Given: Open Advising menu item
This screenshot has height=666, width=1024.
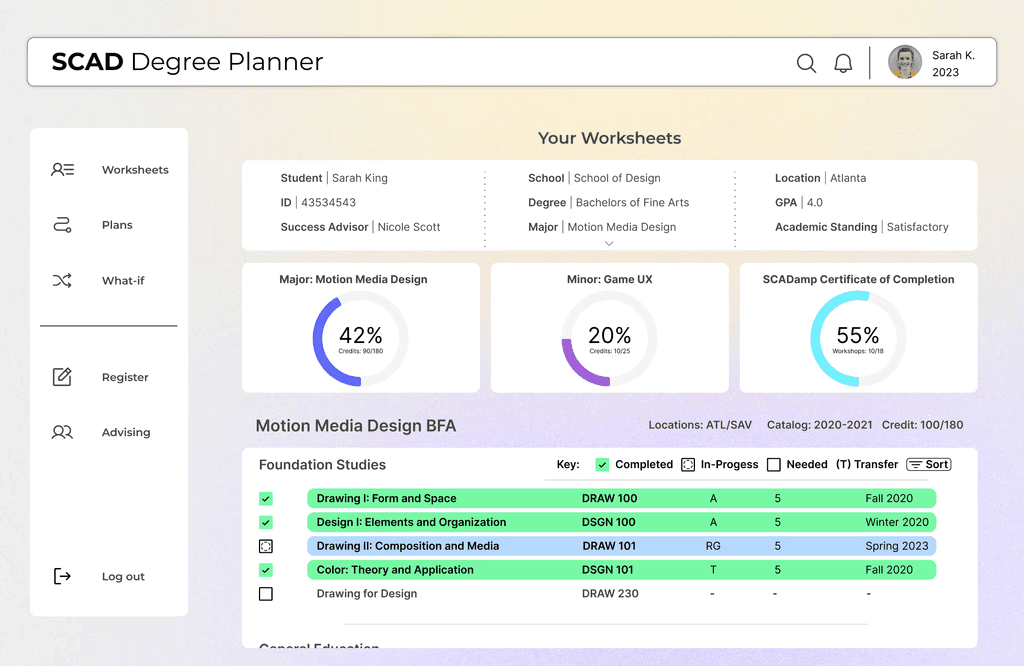Looking at the screenshot, I should [x=125, y=432].
